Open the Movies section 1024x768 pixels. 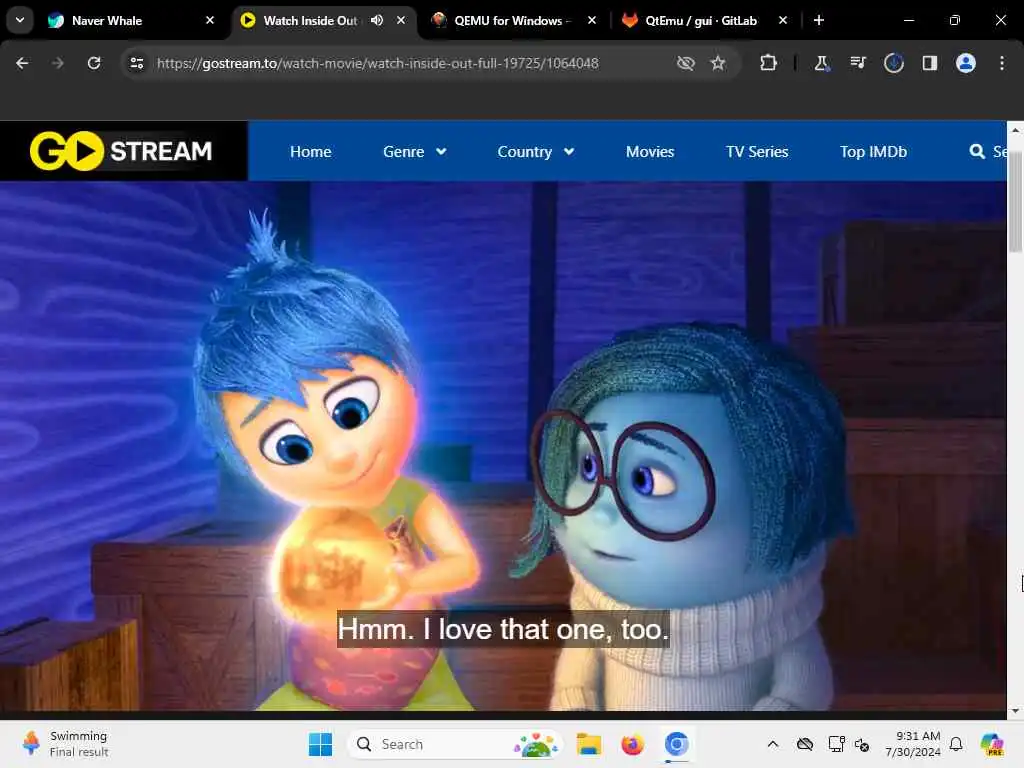point(650,152)
